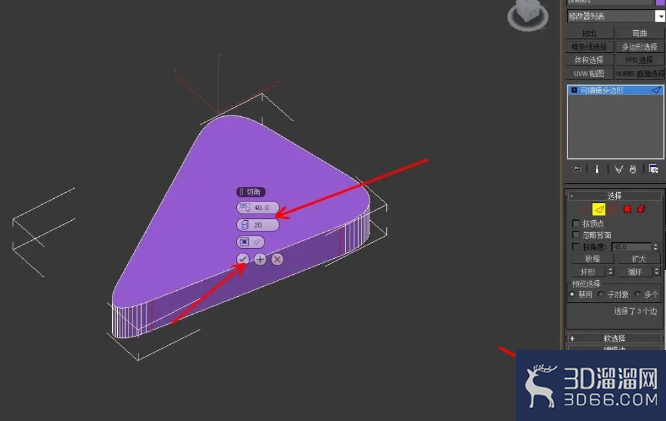Select the 子对象 preview radio button

601,294
